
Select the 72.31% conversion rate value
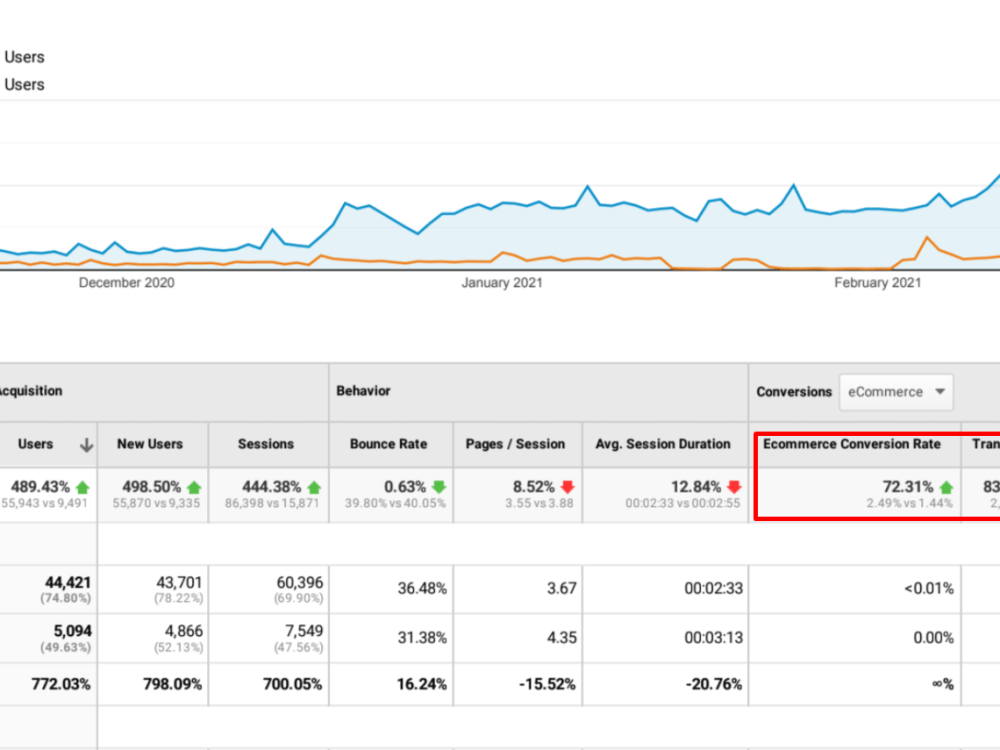(908, 487)
